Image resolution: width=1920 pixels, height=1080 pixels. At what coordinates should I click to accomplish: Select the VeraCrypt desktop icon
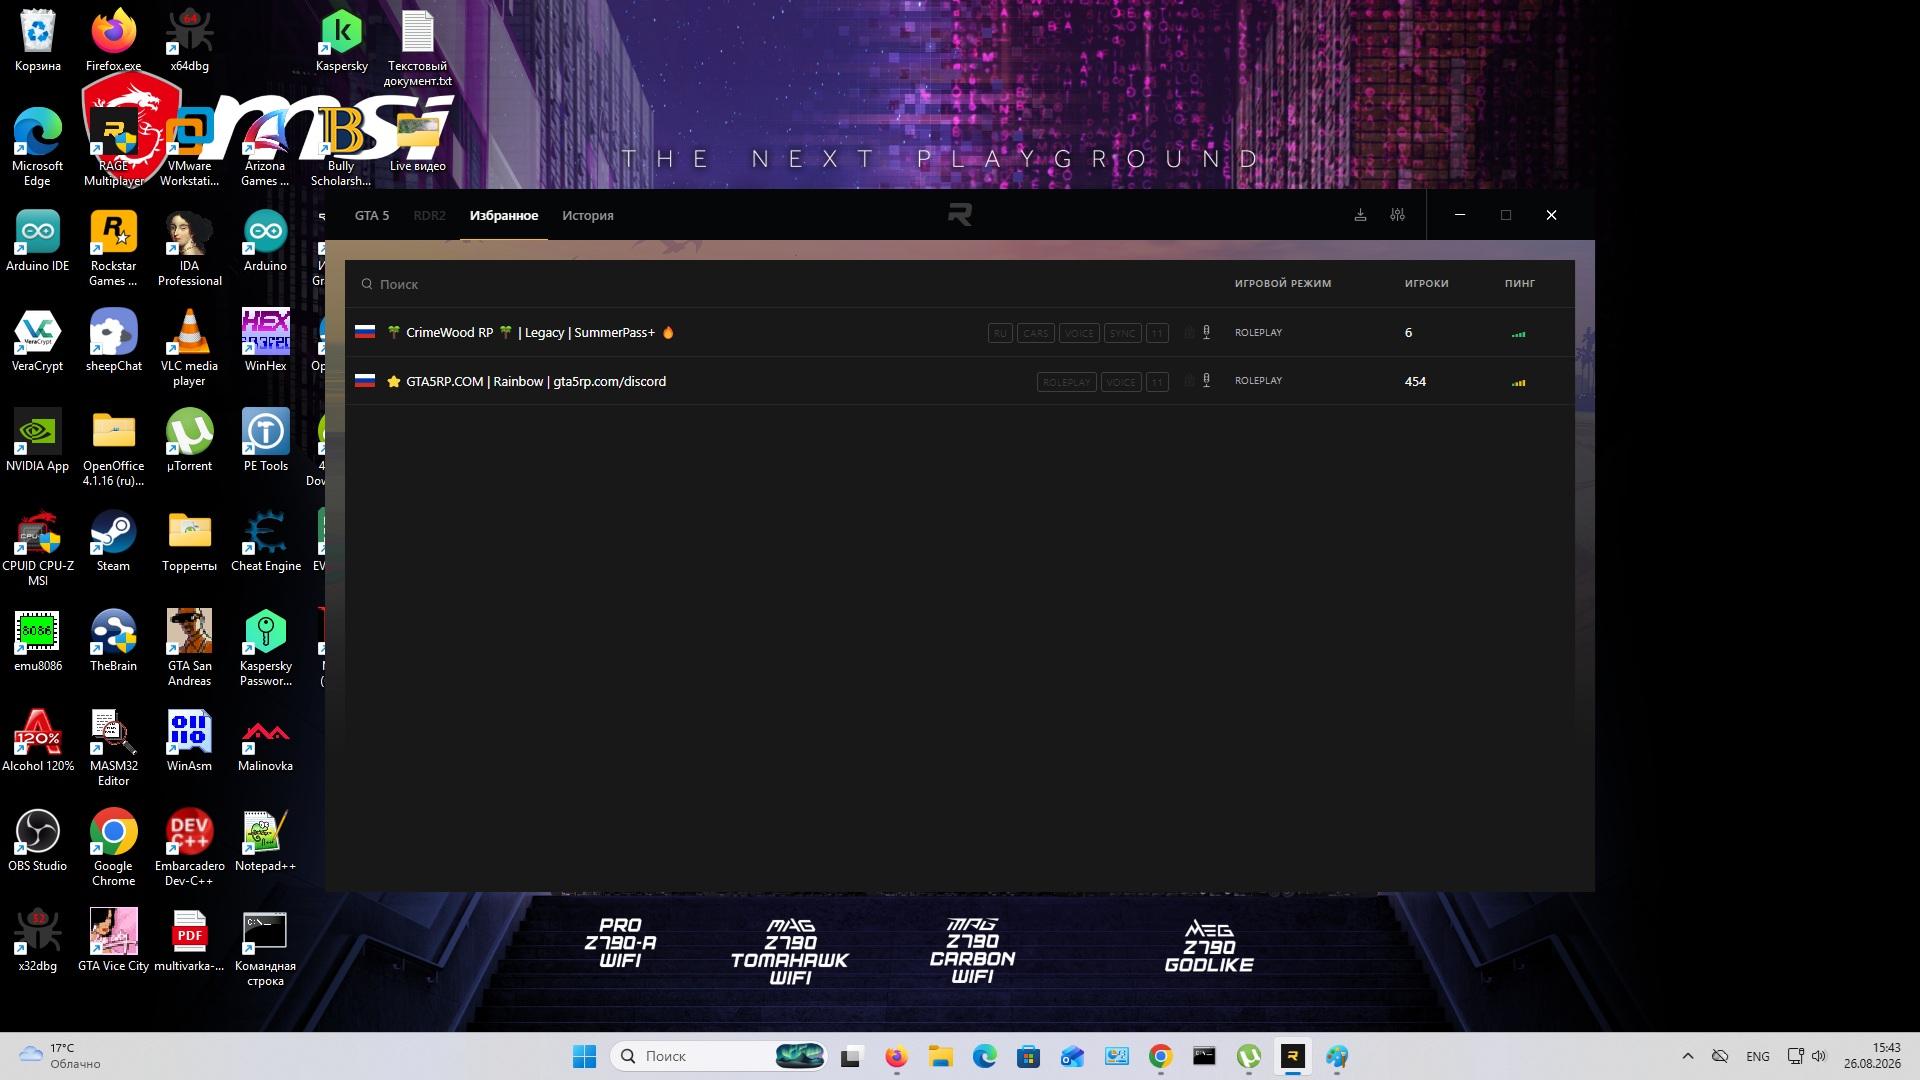point(38,342)
